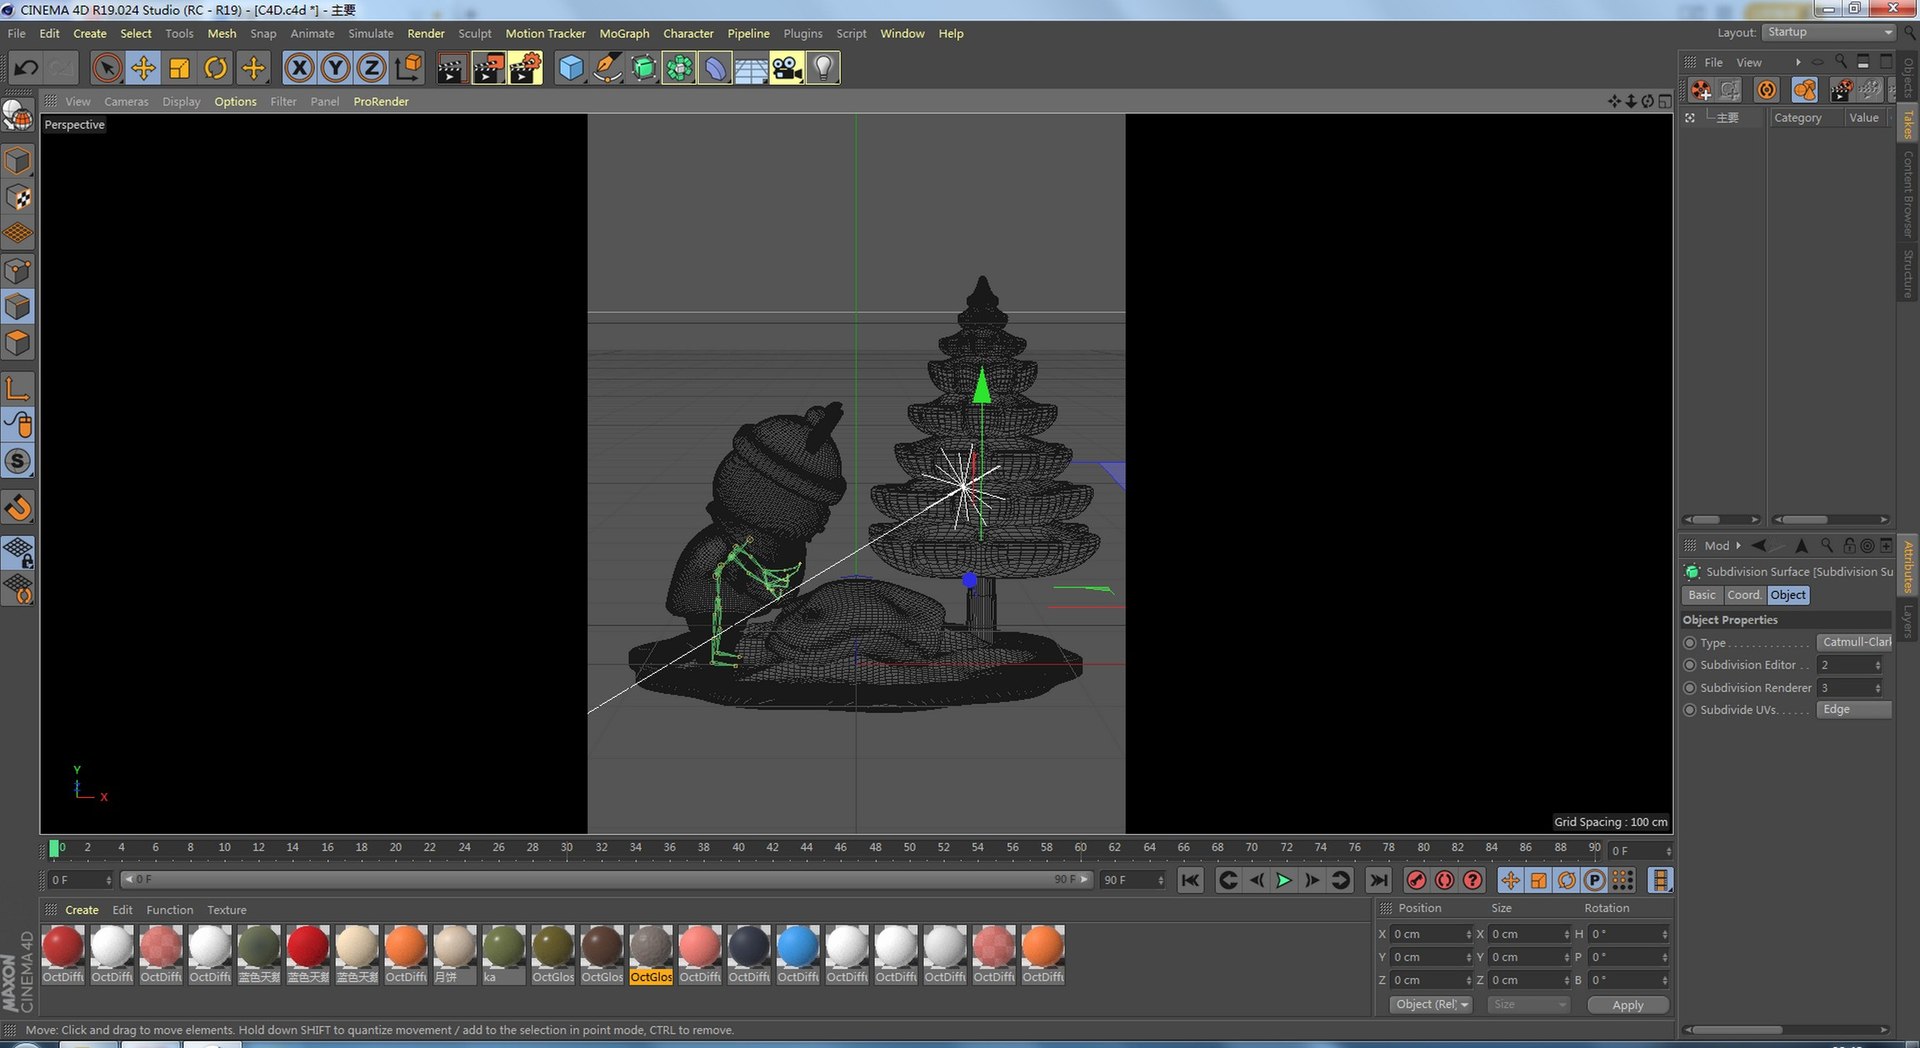Add a Cube primitive object

(x=571, y=68)
